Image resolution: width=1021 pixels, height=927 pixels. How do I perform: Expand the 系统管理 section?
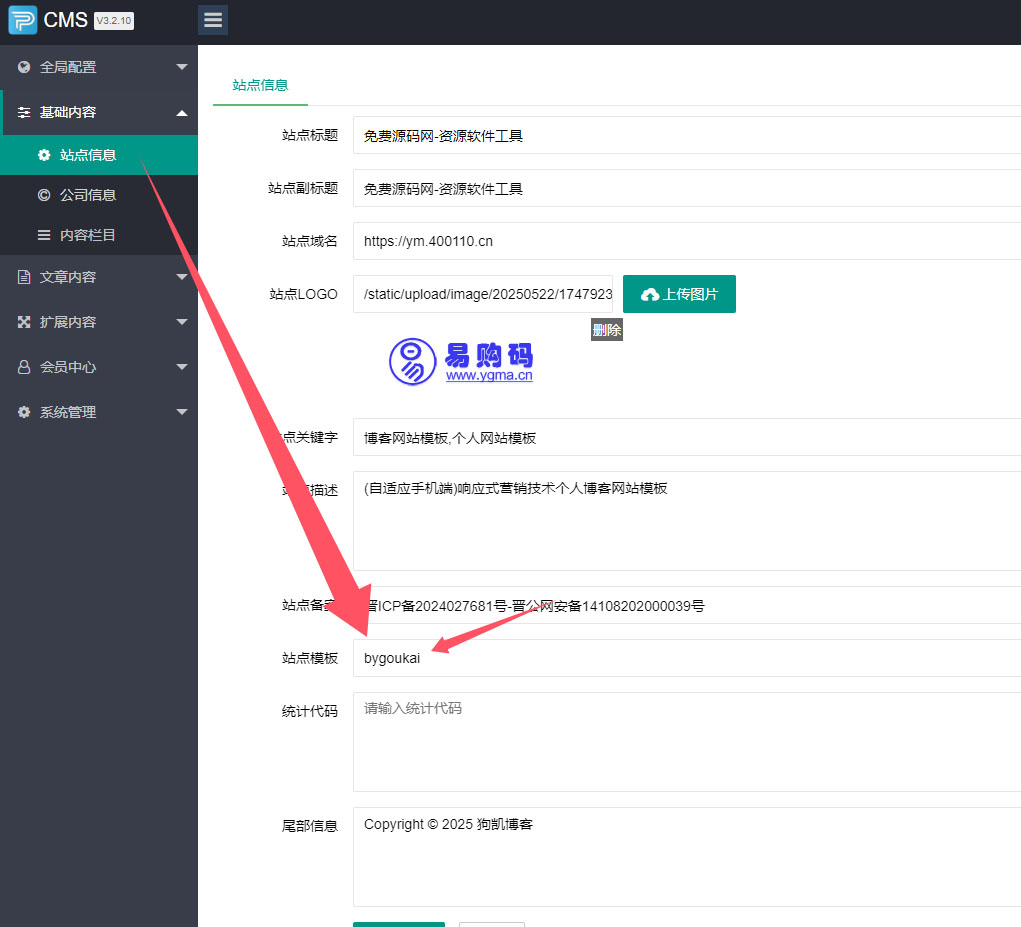pos(98,411)
